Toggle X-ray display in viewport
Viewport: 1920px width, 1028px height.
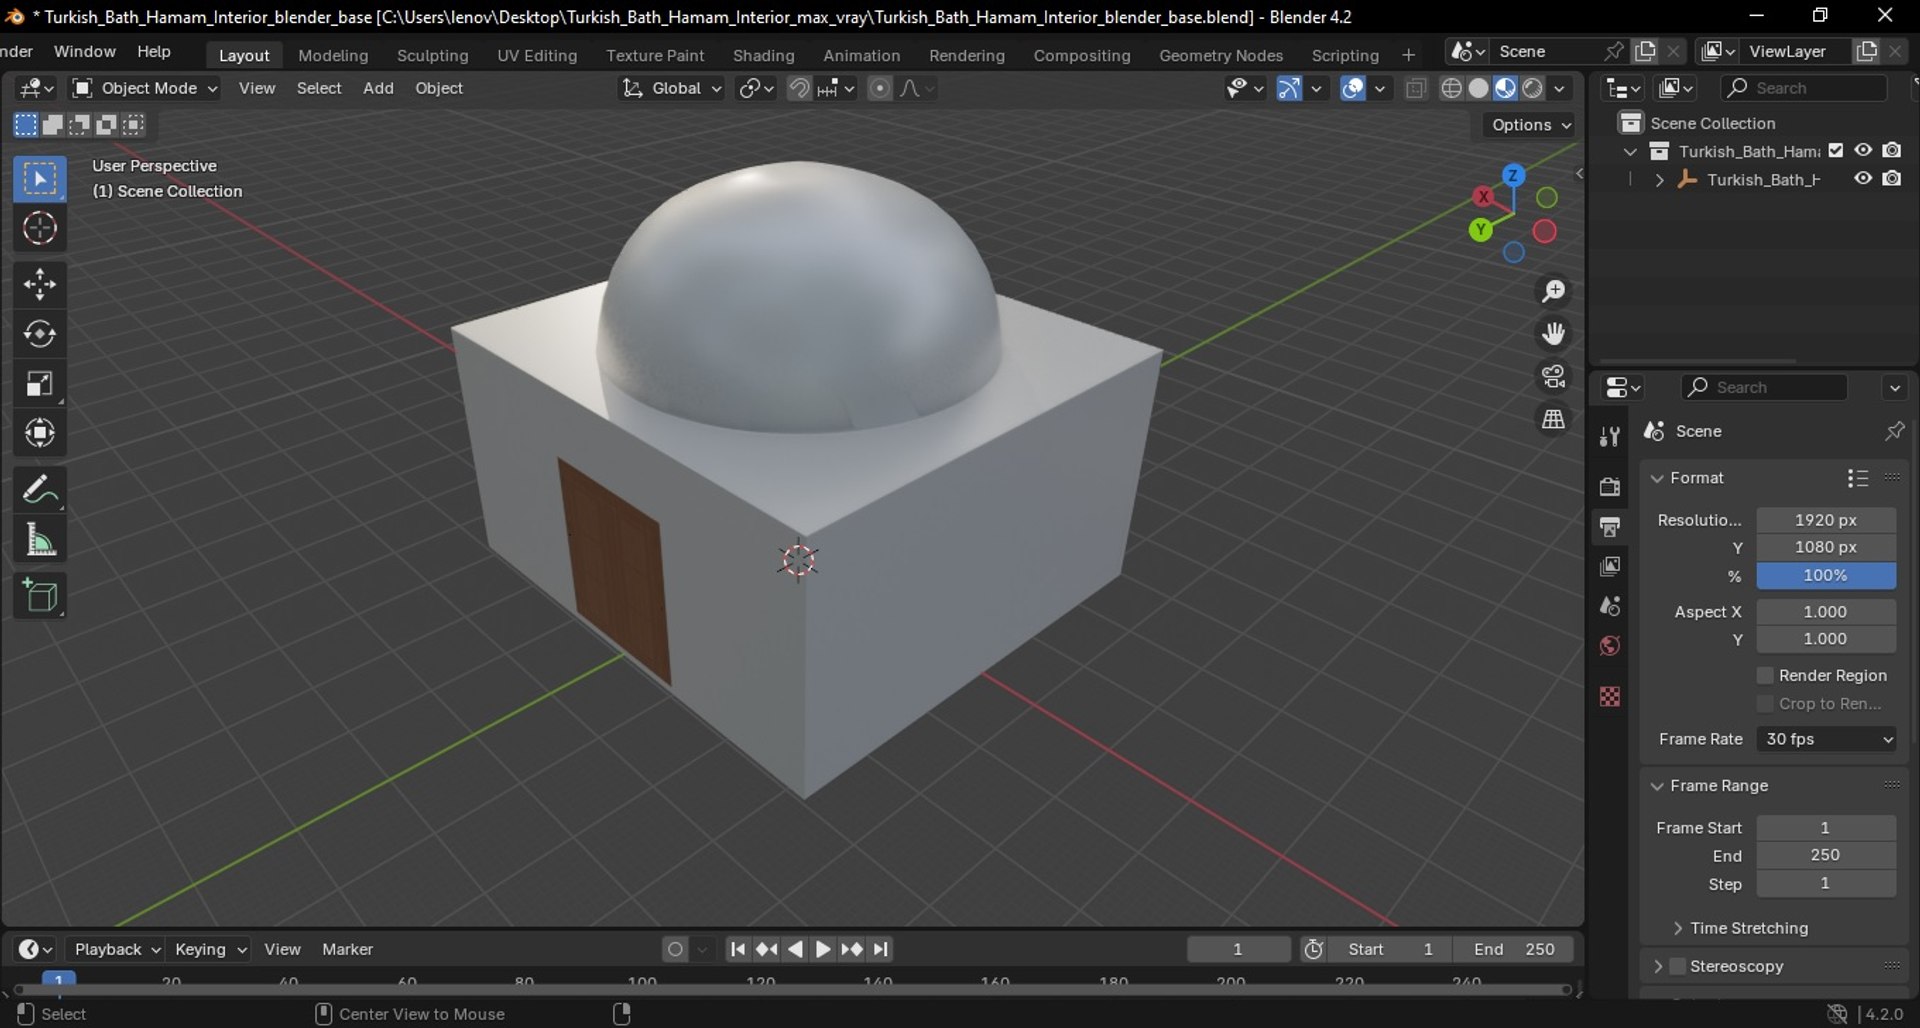coord(1416,88)
